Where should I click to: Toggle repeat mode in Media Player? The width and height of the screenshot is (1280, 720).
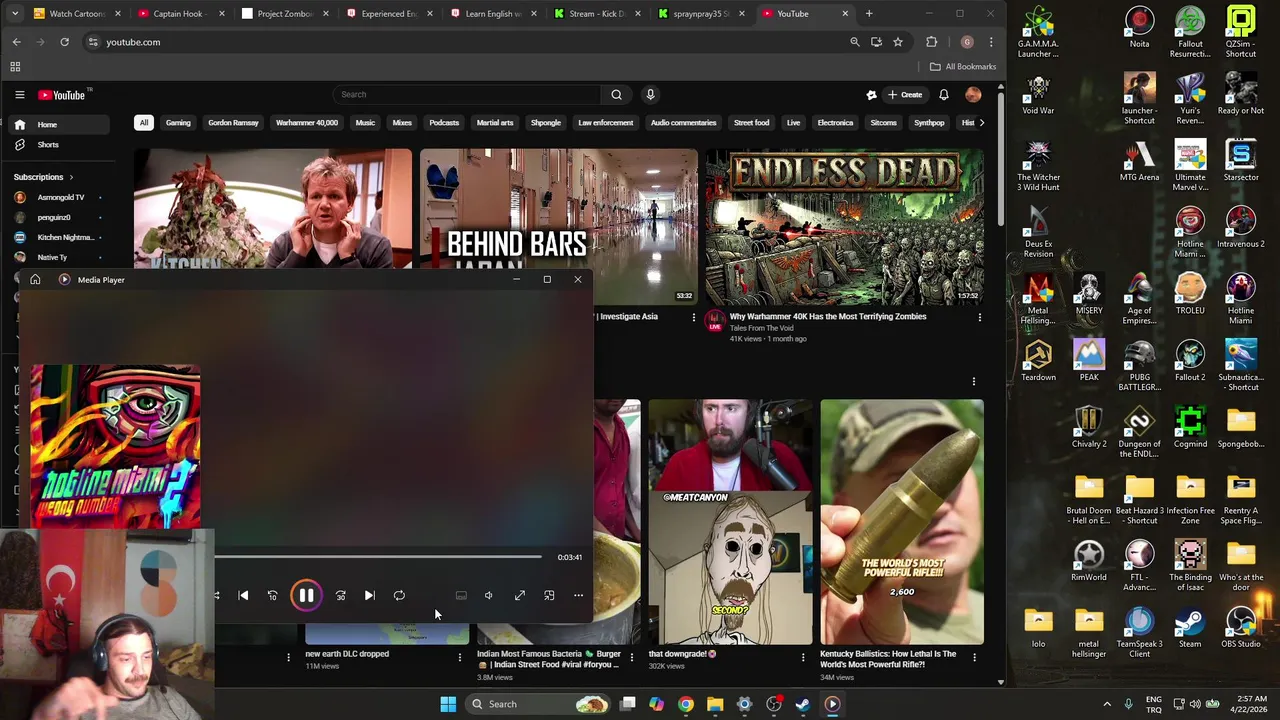tap(399, 595)
